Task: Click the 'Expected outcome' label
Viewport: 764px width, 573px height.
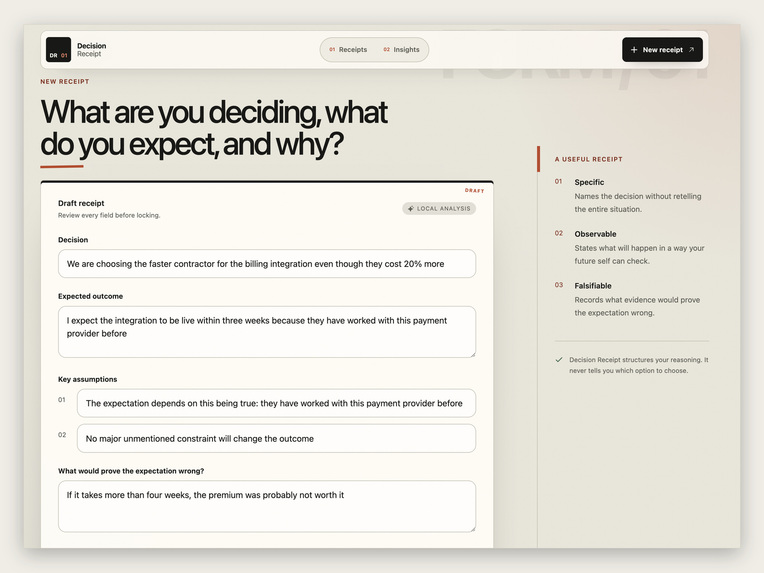Action: 91,296
